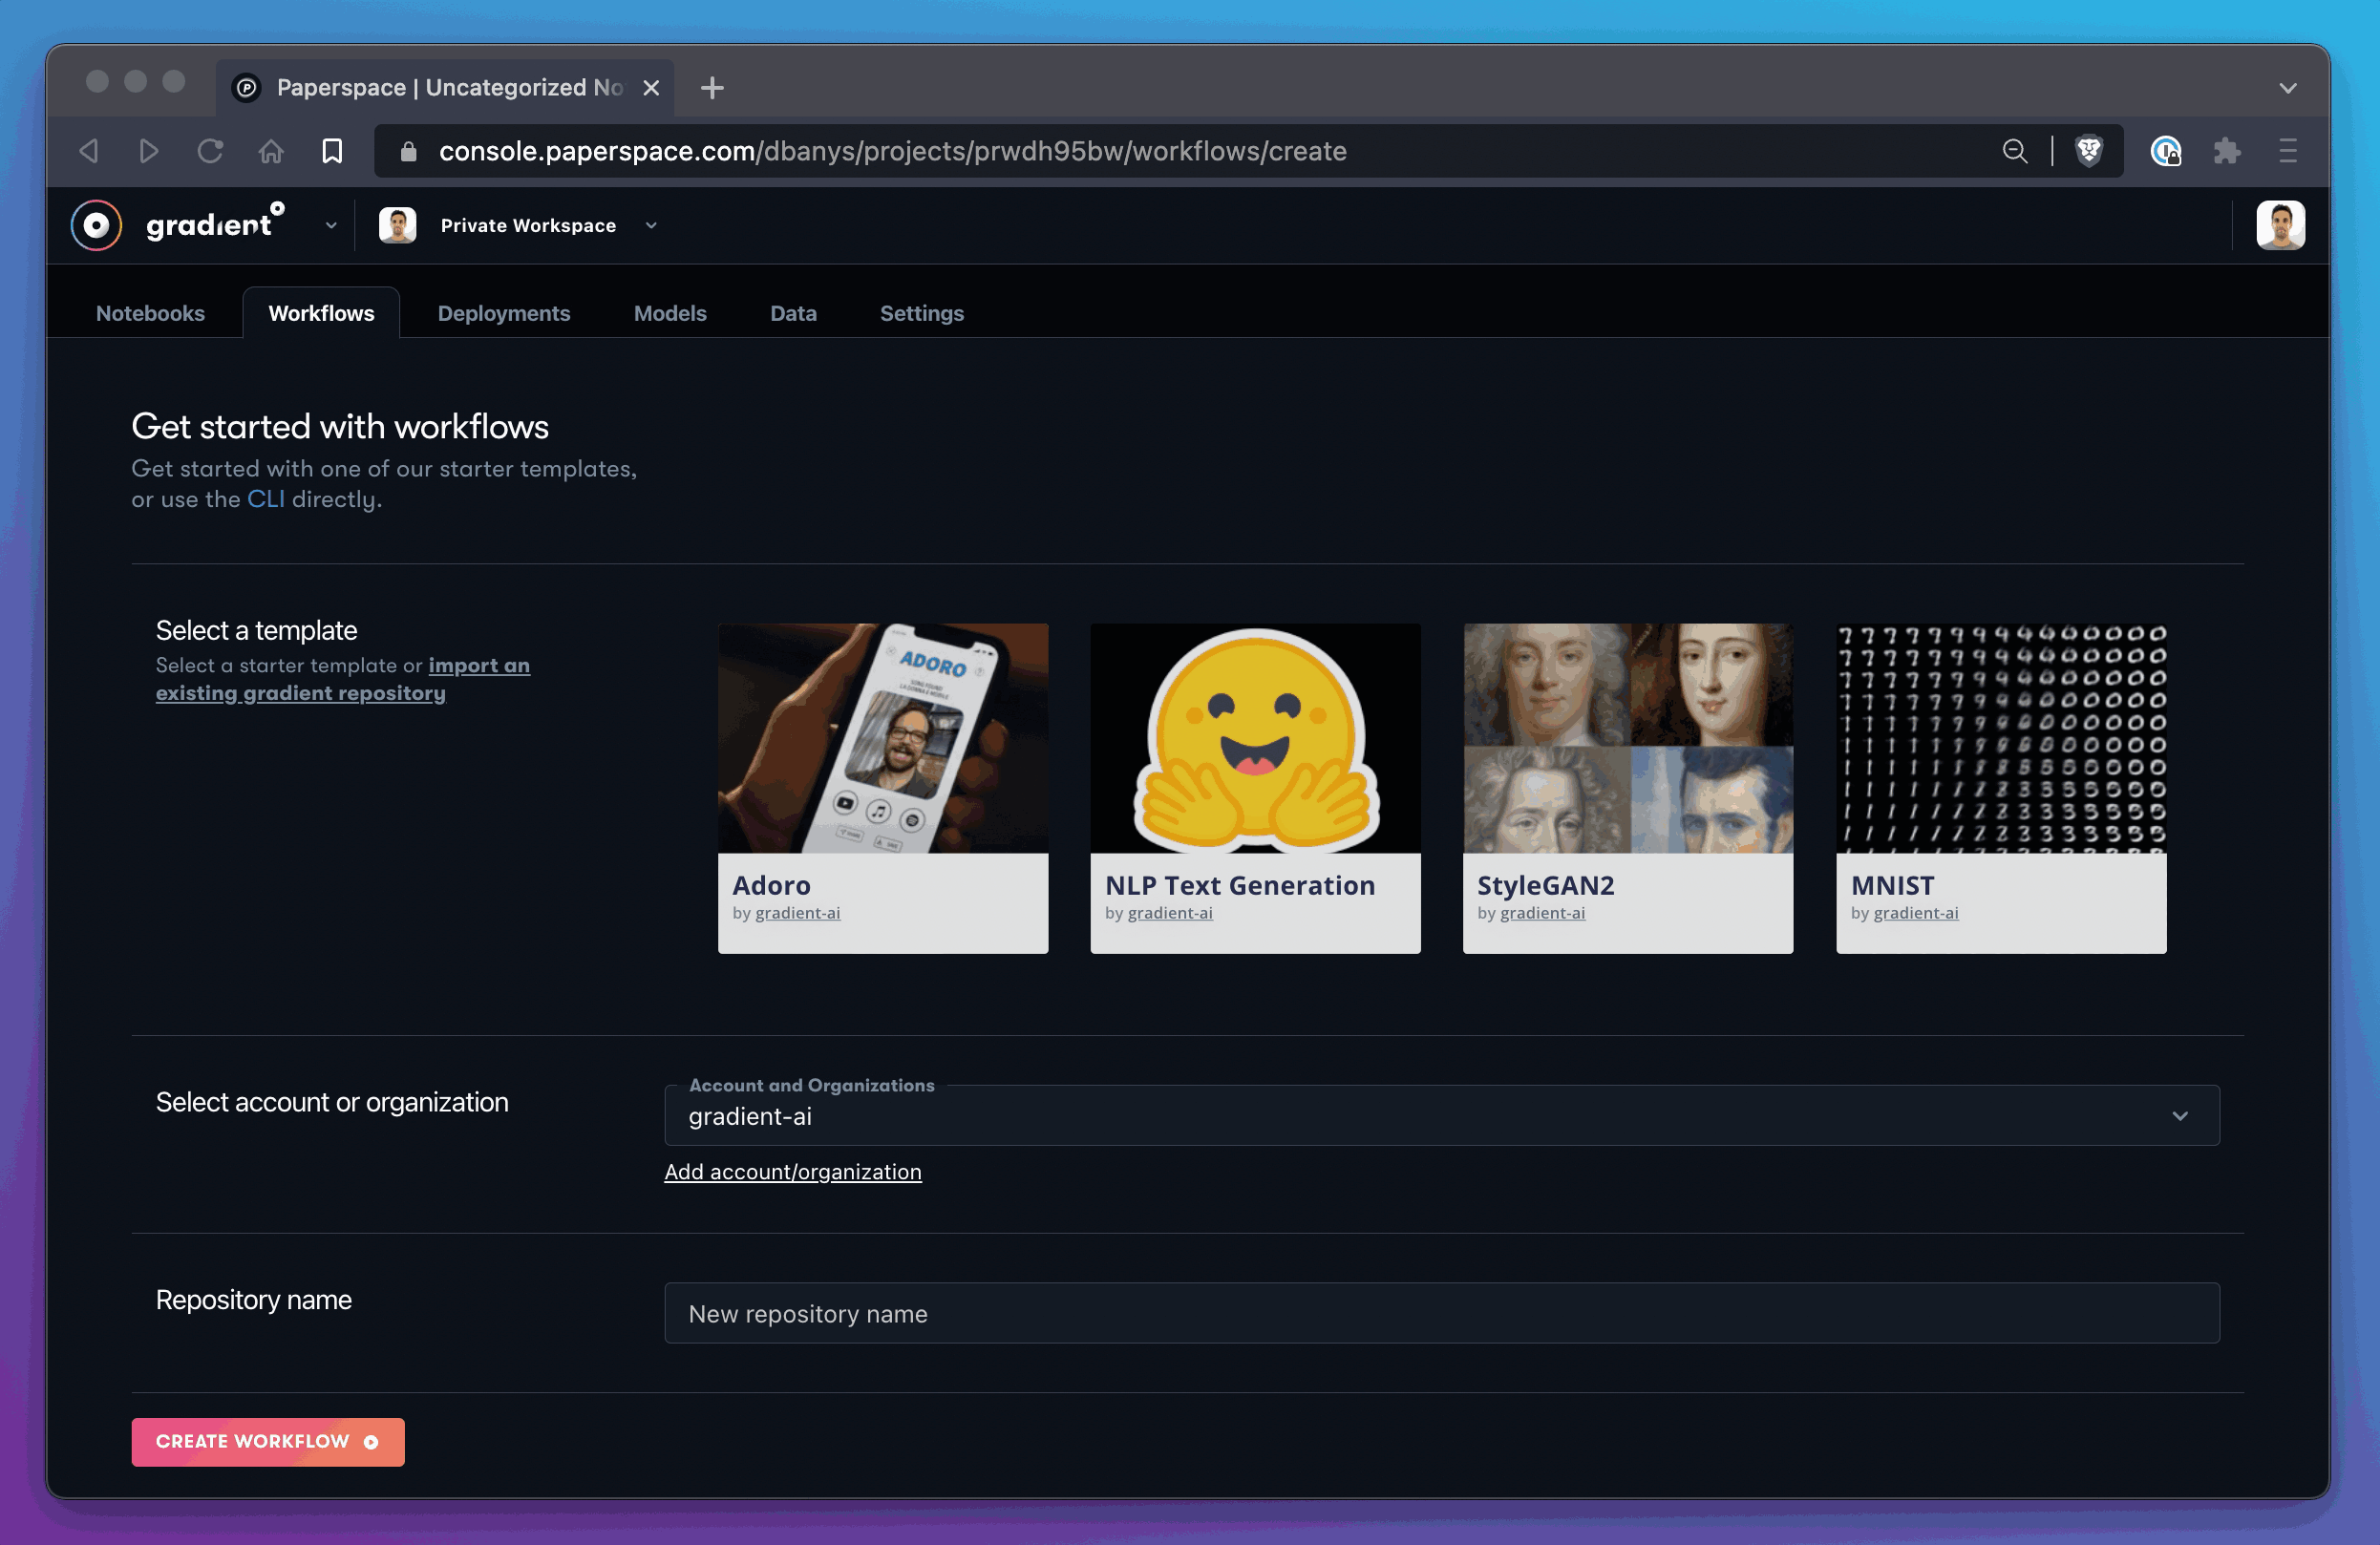The width and height of the screenshot is (2380, 1545).
Task: Navigate back with the back arrow
Action: coord(88,151)
